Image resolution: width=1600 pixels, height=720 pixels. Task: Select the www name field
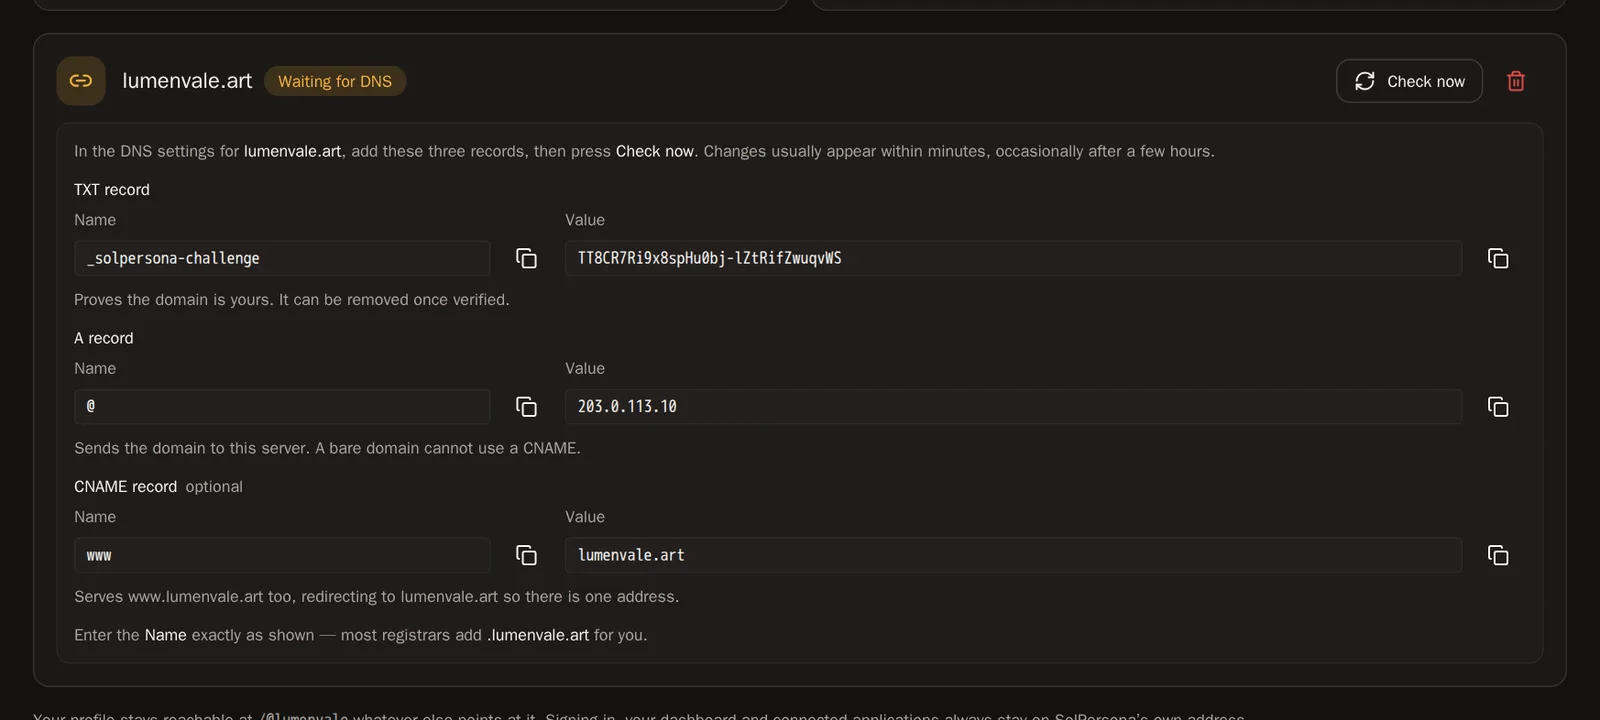(x=282, y=555)
